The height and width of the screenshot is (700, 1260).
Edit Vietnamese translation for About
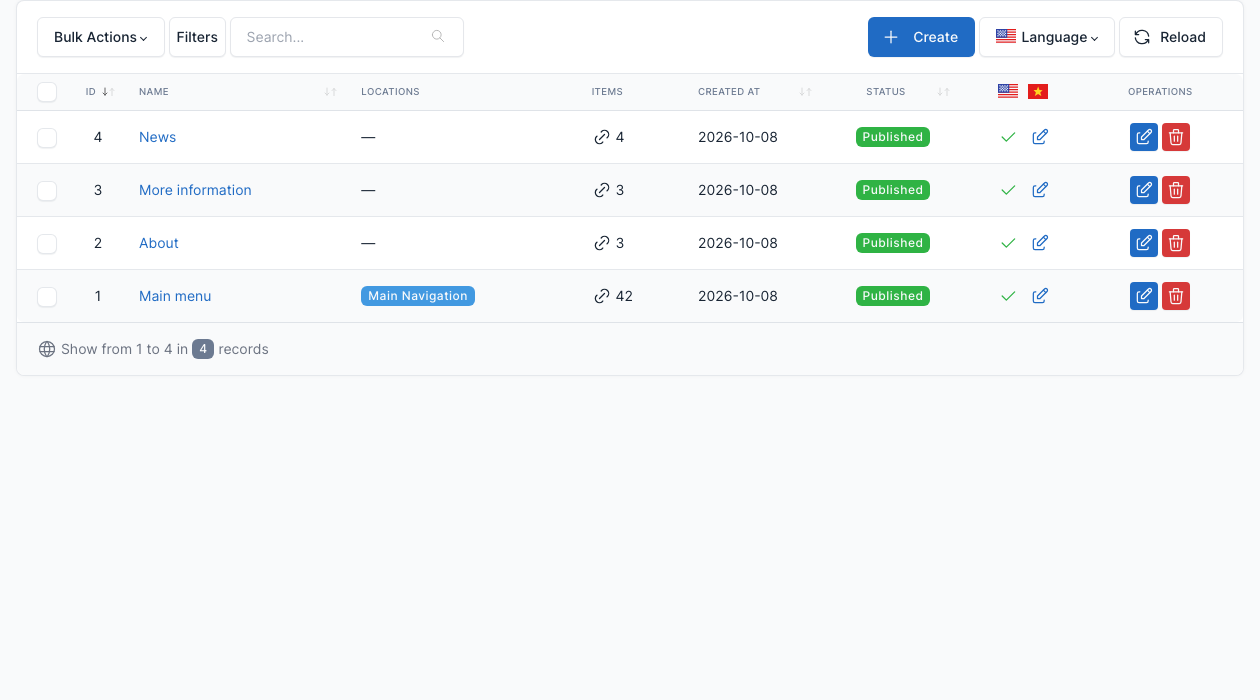tap(1040, 243)
